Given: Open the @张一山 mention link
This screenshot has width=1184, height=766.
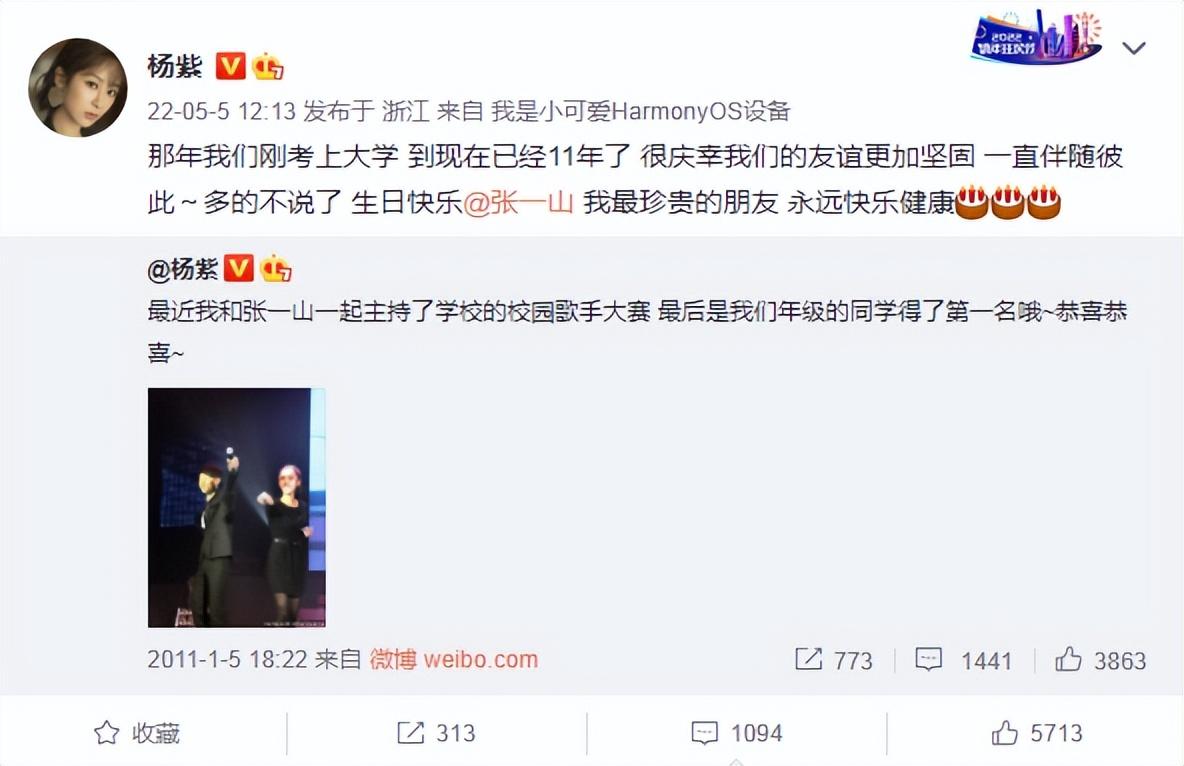Looking at the screenshot, I should pos(518,202).
